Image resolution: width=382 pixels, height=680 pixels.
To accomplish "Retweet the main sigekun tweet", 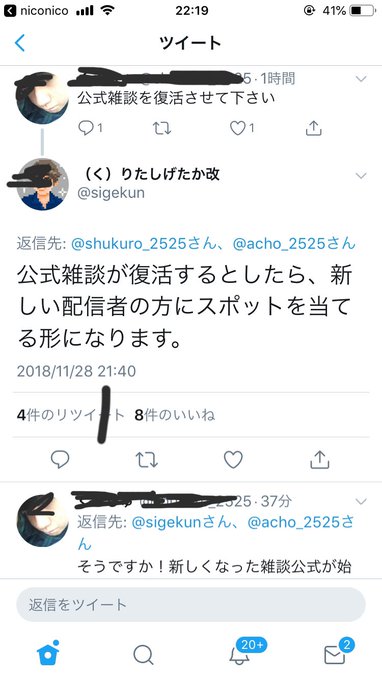I will pyautogui.click(x=147, y=460).
